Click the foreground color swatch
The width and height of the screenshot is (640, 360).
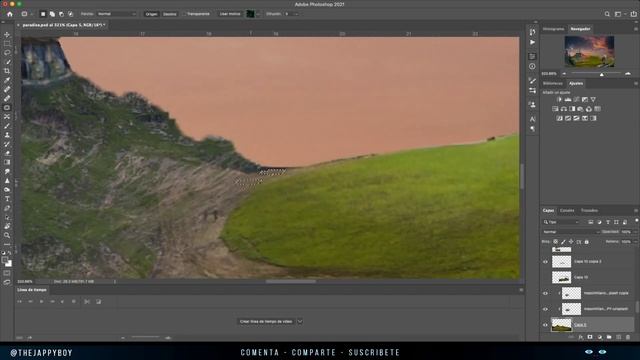pyautogui.click(x=5, y=260)
